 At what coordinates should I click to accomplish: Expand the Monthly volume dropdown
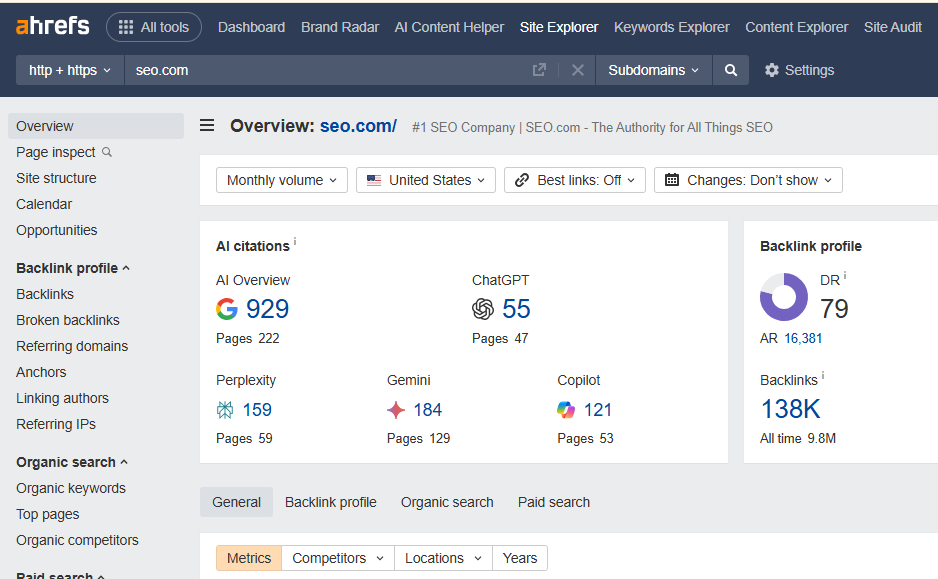click(282, 180)
